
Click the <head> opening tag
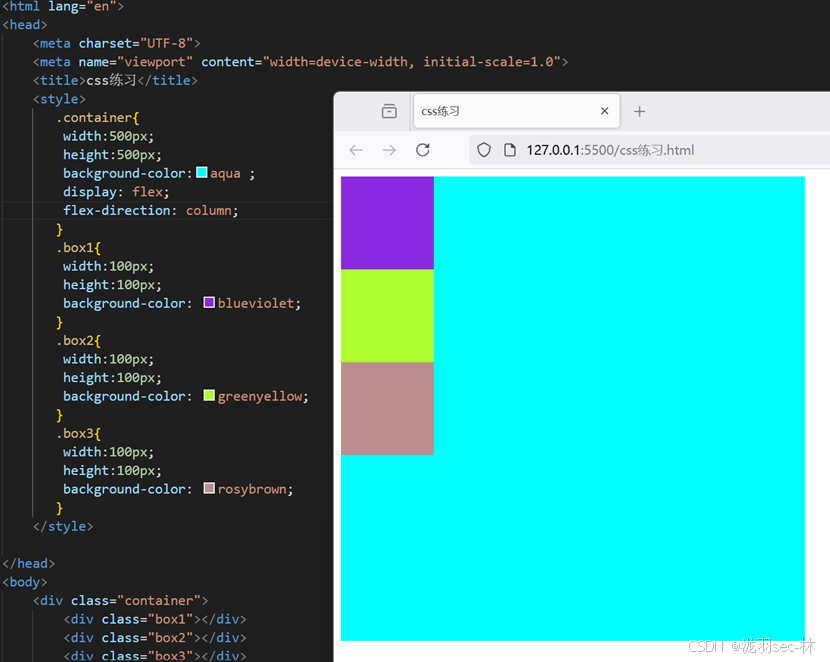(25, 25)
